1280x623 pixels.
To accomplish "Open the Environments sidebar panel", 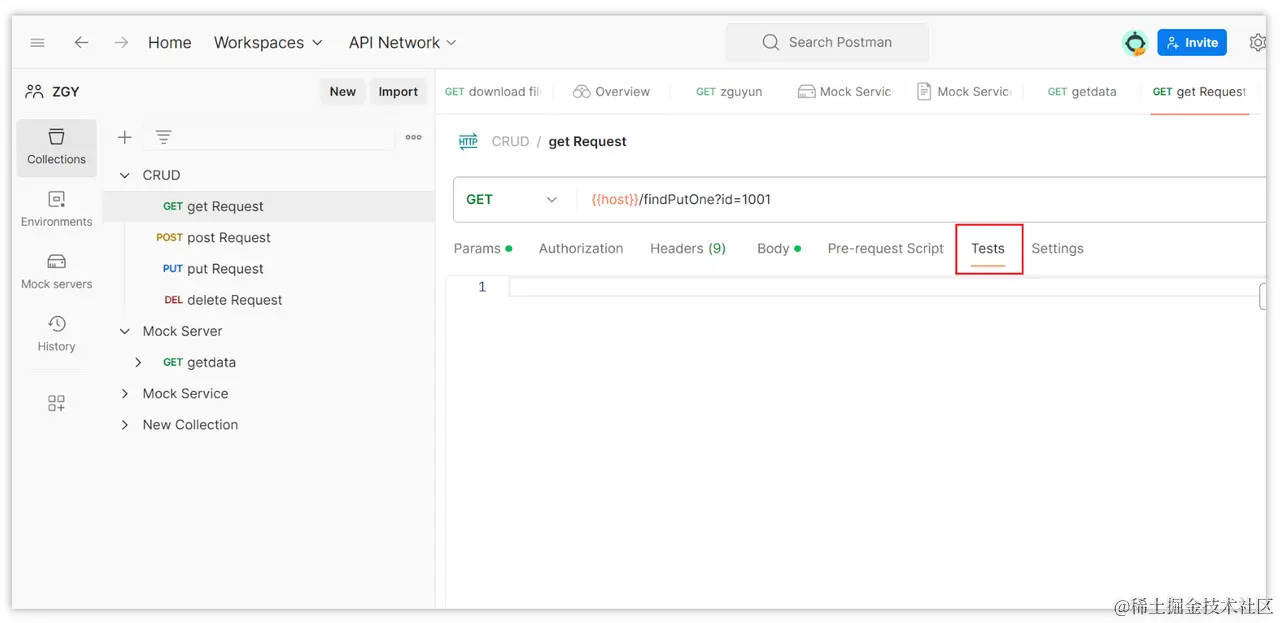I will (x=56, y=209).
